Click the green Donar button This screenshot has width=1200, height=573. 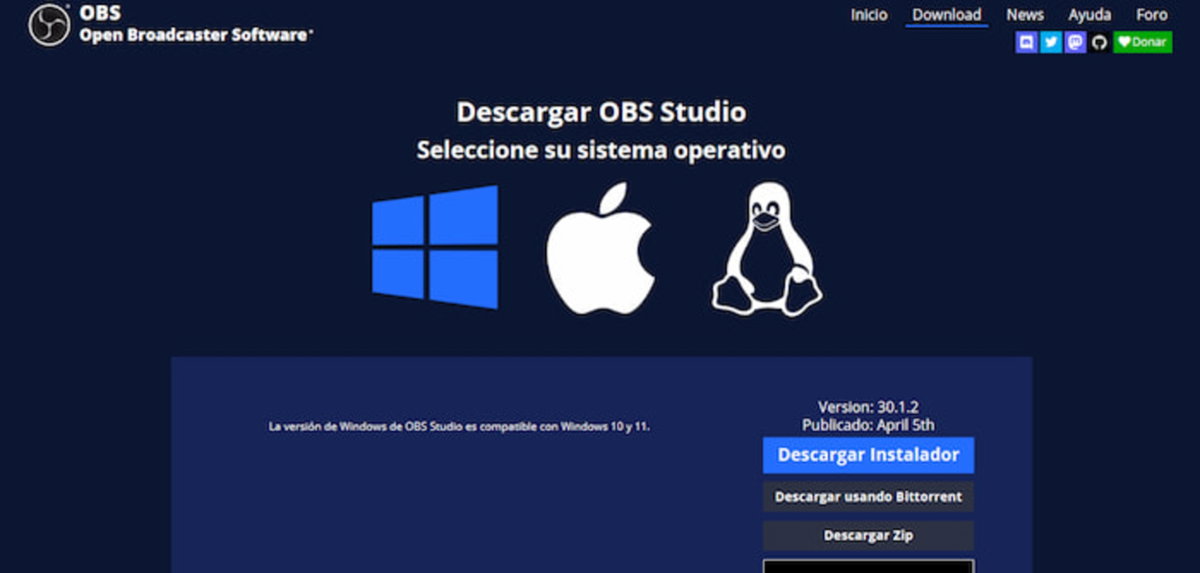click(1142, 42)
